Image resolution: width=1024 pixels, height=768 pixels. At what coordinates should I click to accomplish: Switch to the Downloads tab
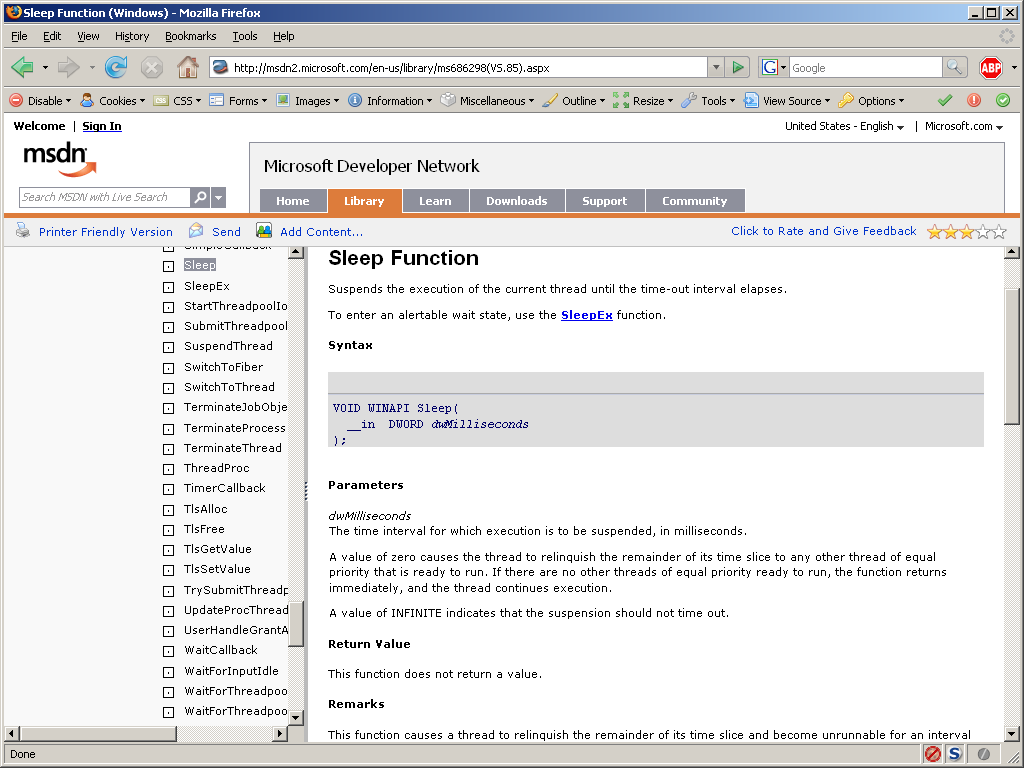(x=517, y=200)
